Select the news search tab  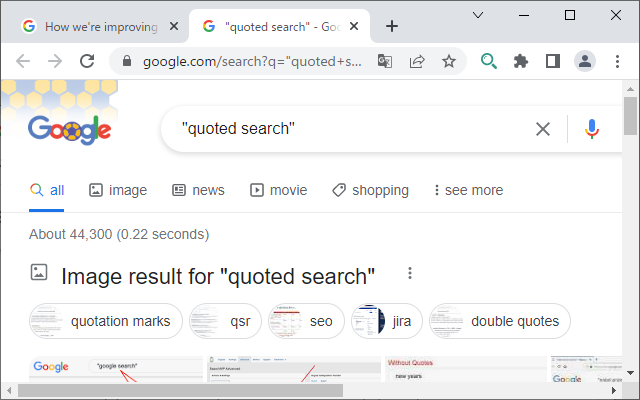coord(198,190)
